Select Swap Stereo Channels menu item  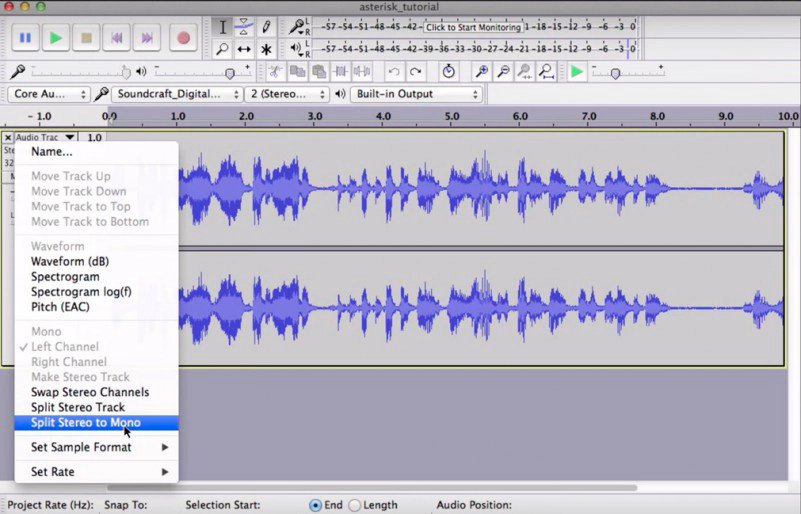click(90, 392)
